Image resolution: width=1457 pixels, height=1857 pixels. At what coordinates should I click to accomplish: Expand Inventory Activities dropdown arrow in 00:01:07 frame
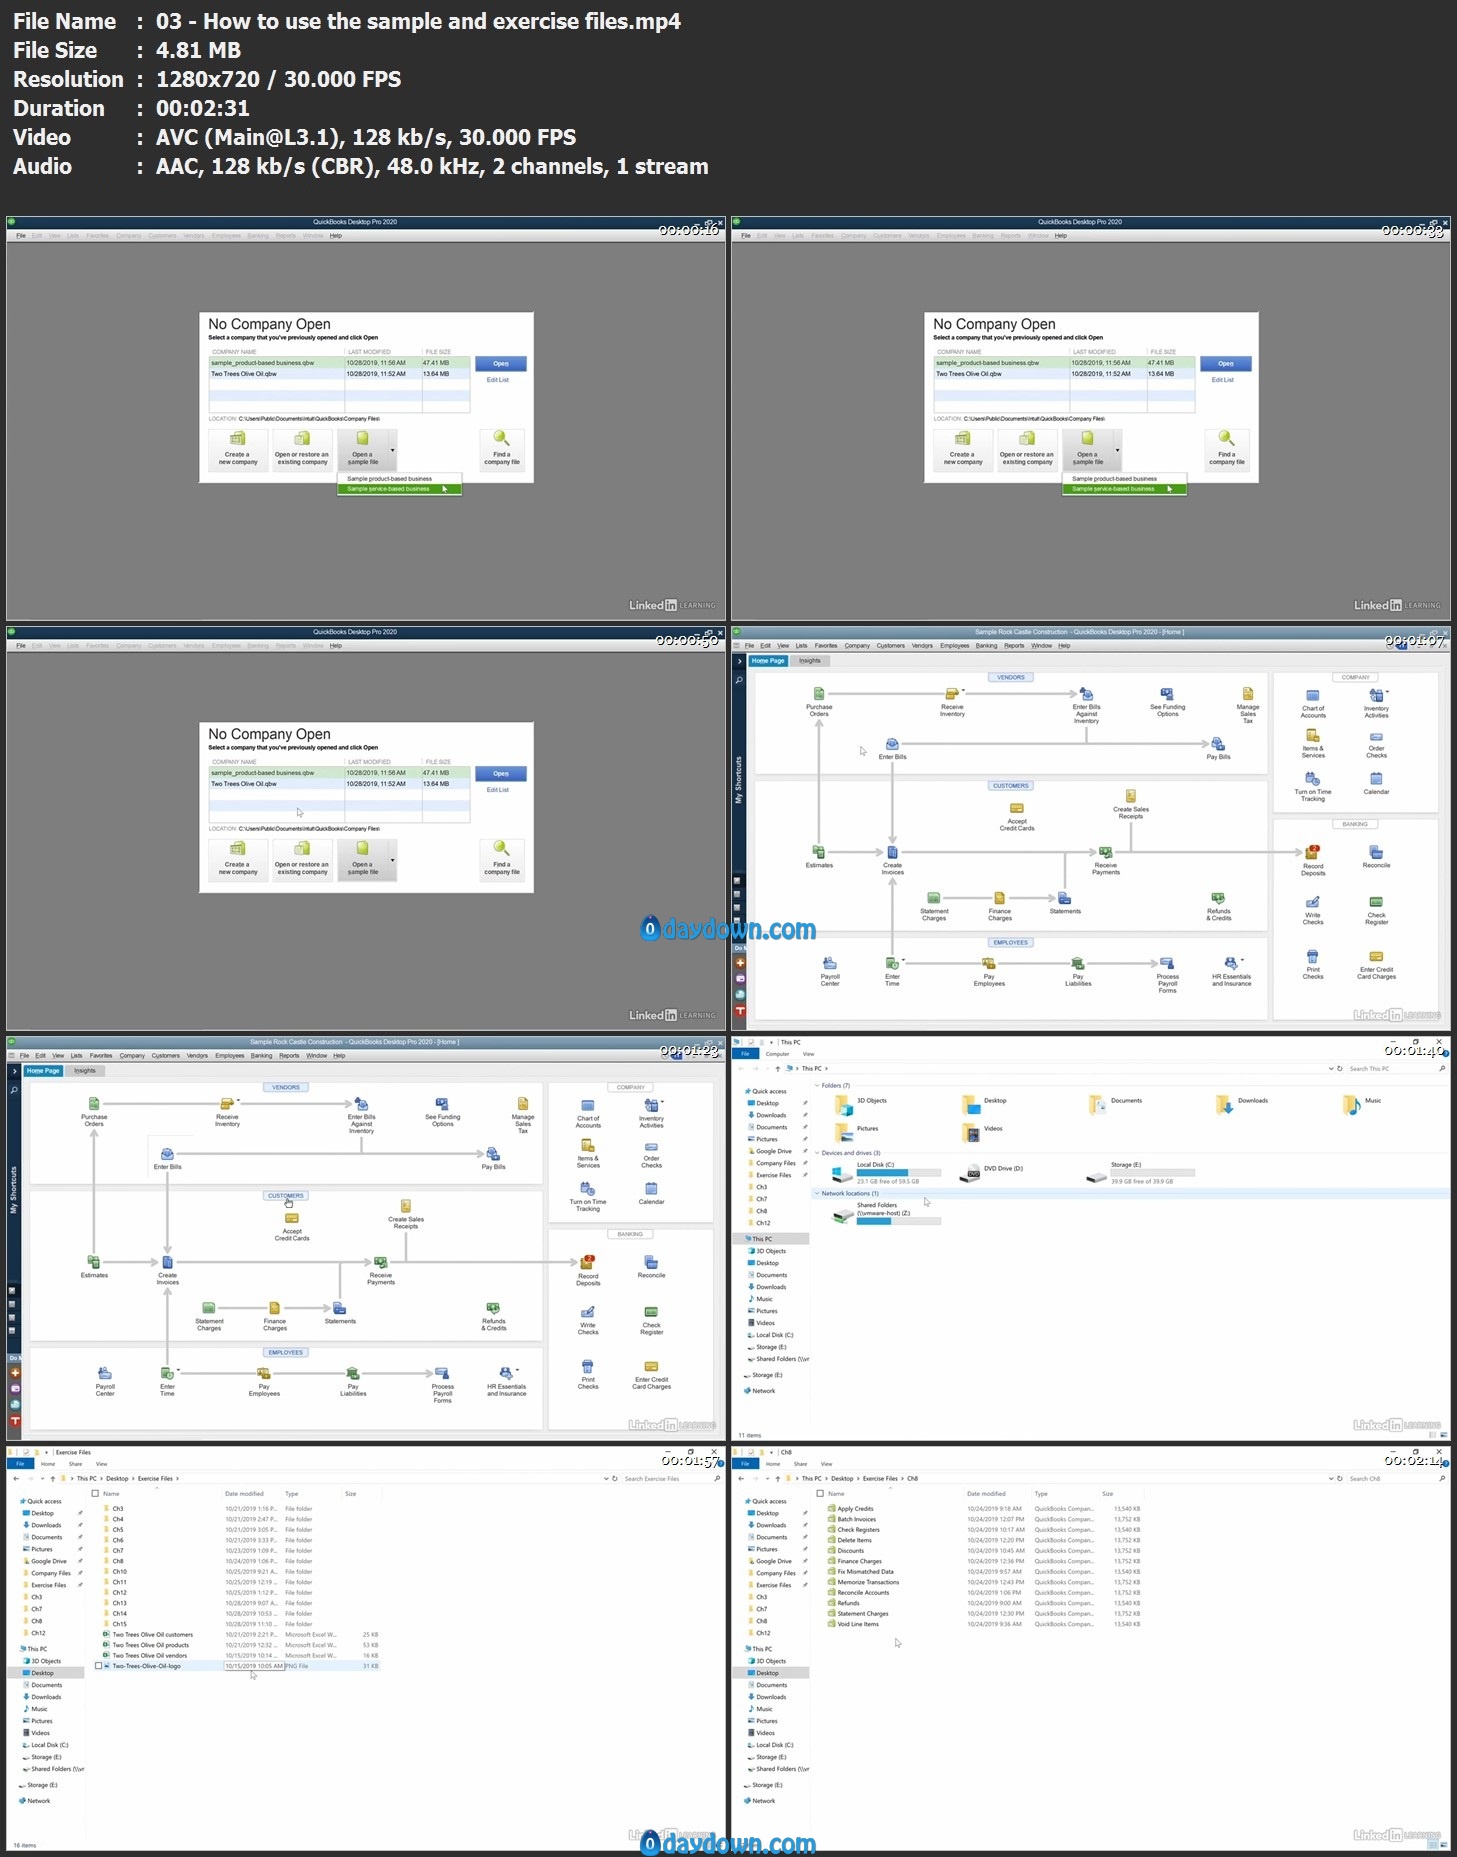pos(1388,692)
